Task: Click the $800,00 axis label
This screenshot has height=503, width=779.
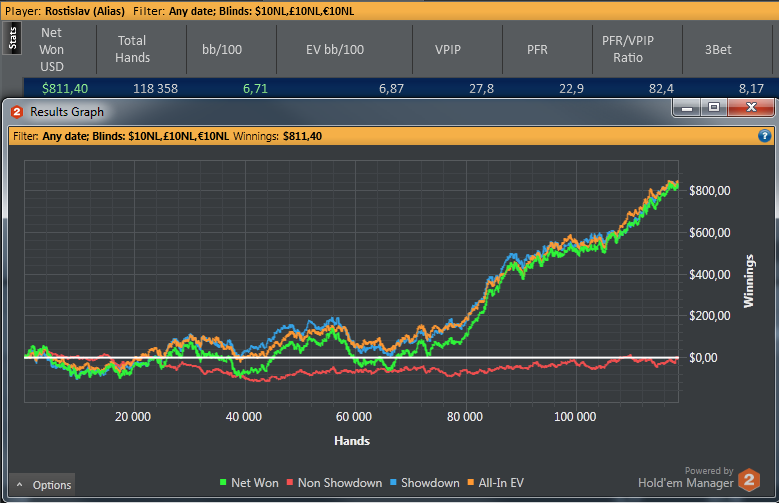Action: tap(709, 190)
